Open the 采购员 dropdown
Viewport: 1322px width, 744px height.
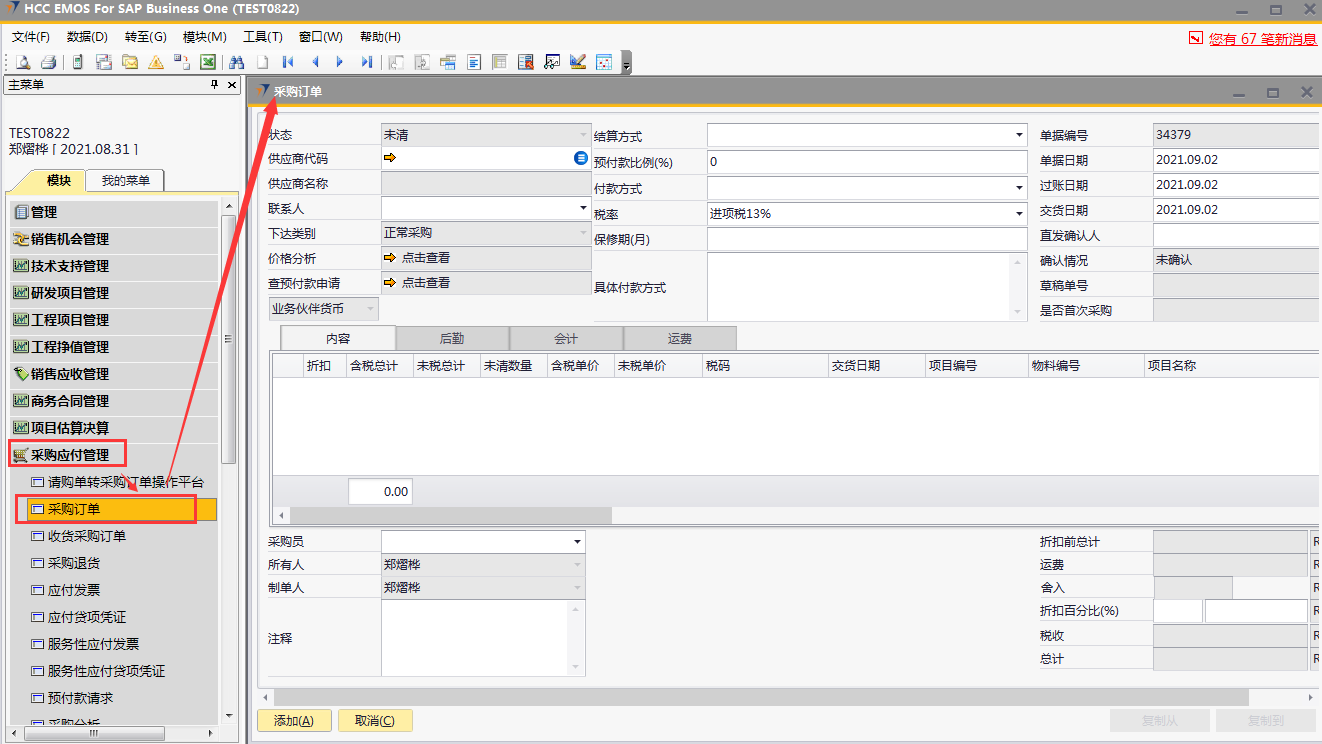coord(577,542)
